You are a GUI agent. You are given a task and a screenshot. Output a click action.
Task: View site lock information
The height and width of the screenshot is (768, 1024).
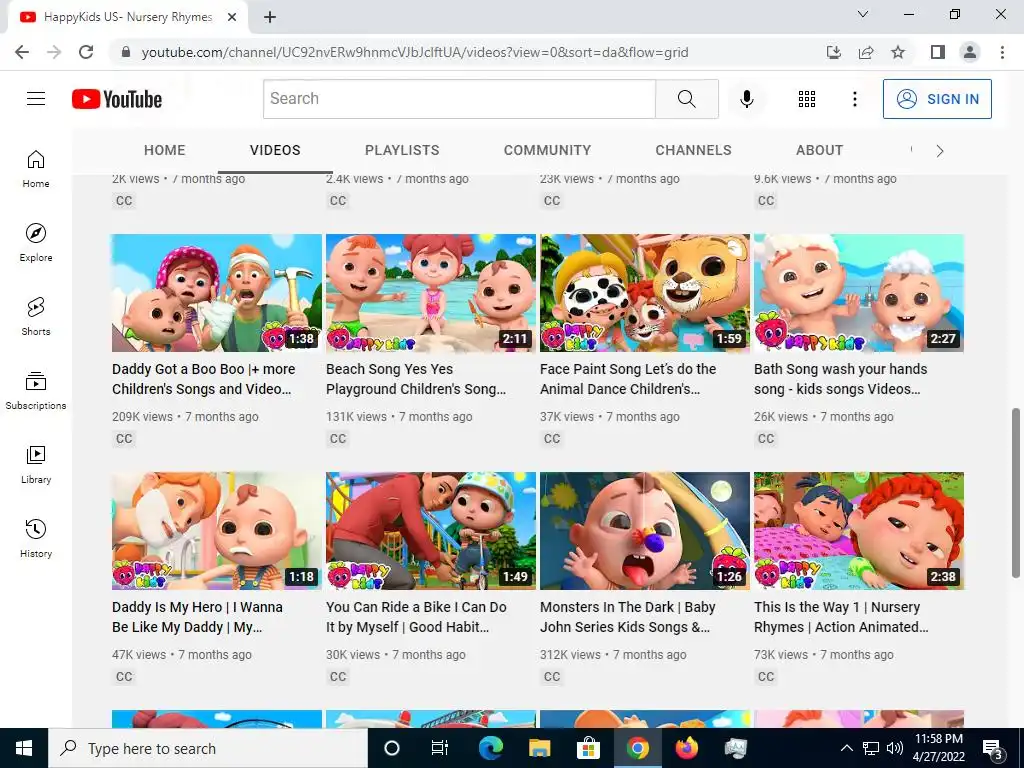coord(126,52)
